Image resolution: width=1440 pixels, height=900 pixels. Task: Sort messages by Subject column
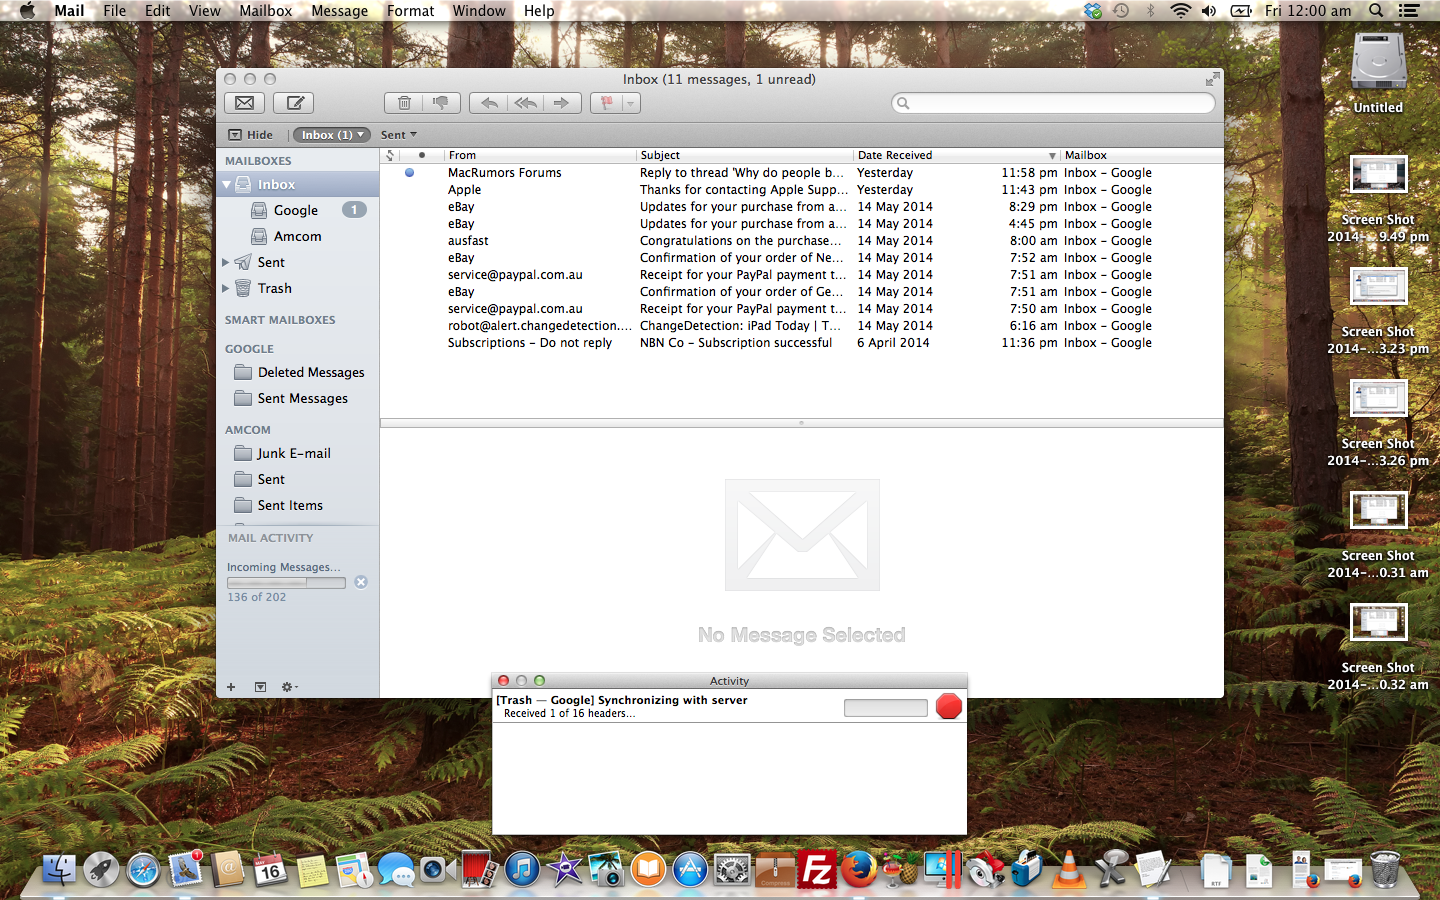click(745, 155)
